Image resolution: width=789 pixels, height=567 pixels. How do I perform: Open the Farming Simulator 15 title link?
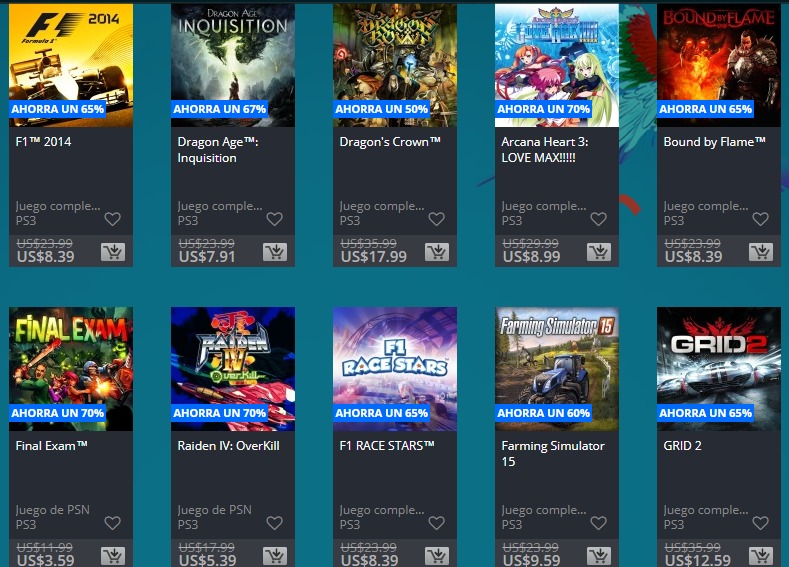[553, 454]
